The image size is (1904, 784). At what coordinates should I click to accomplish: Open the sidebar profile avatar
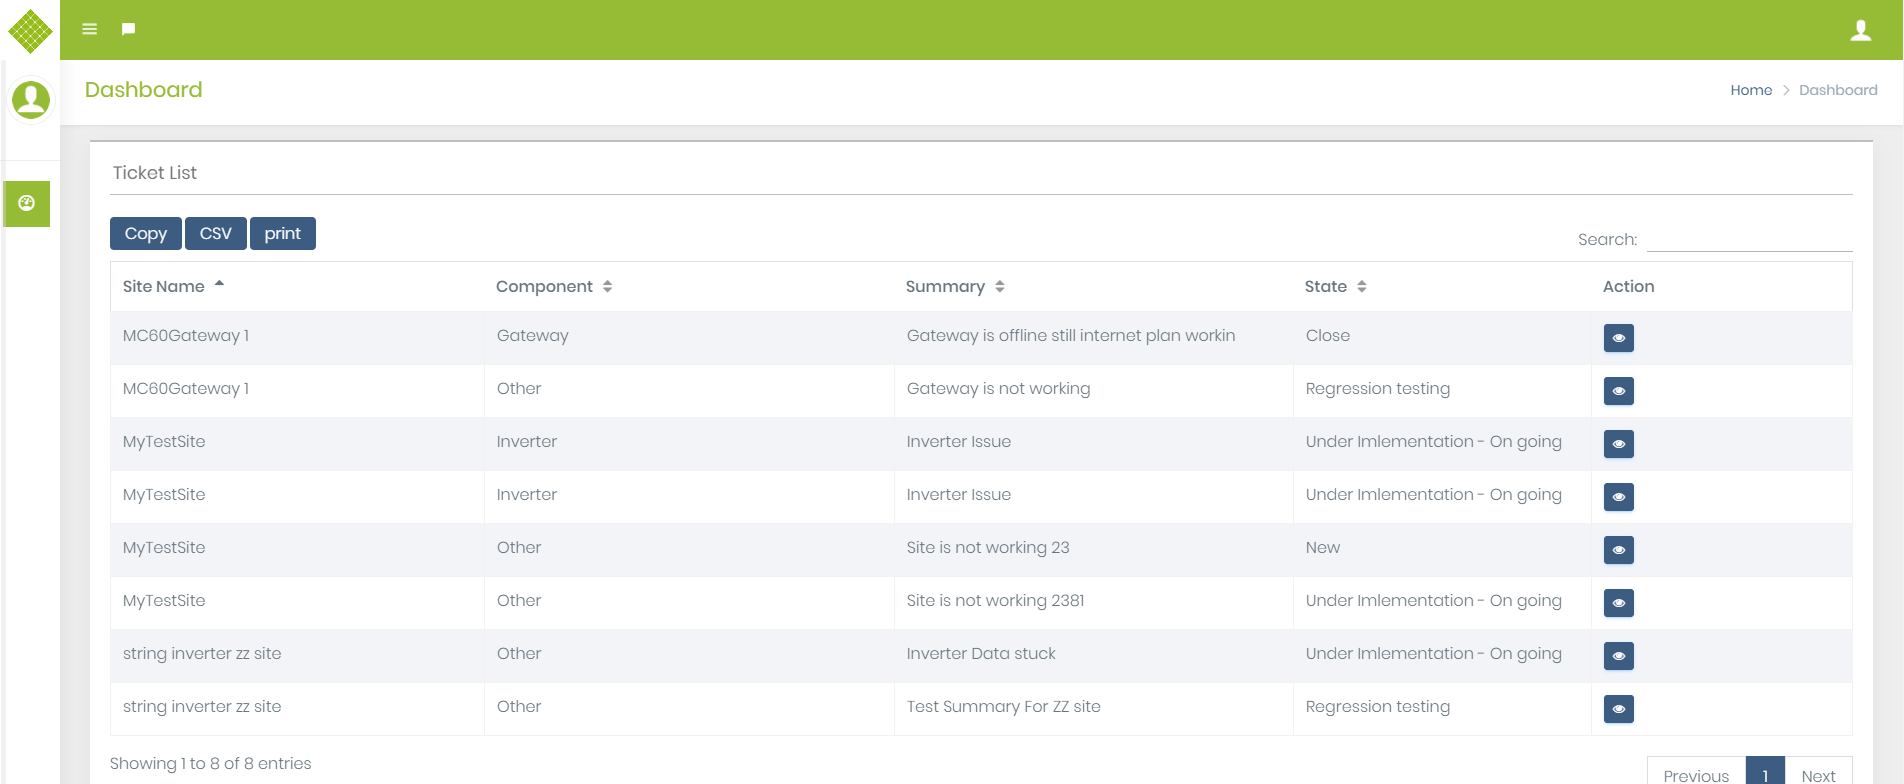coord(31,100)
